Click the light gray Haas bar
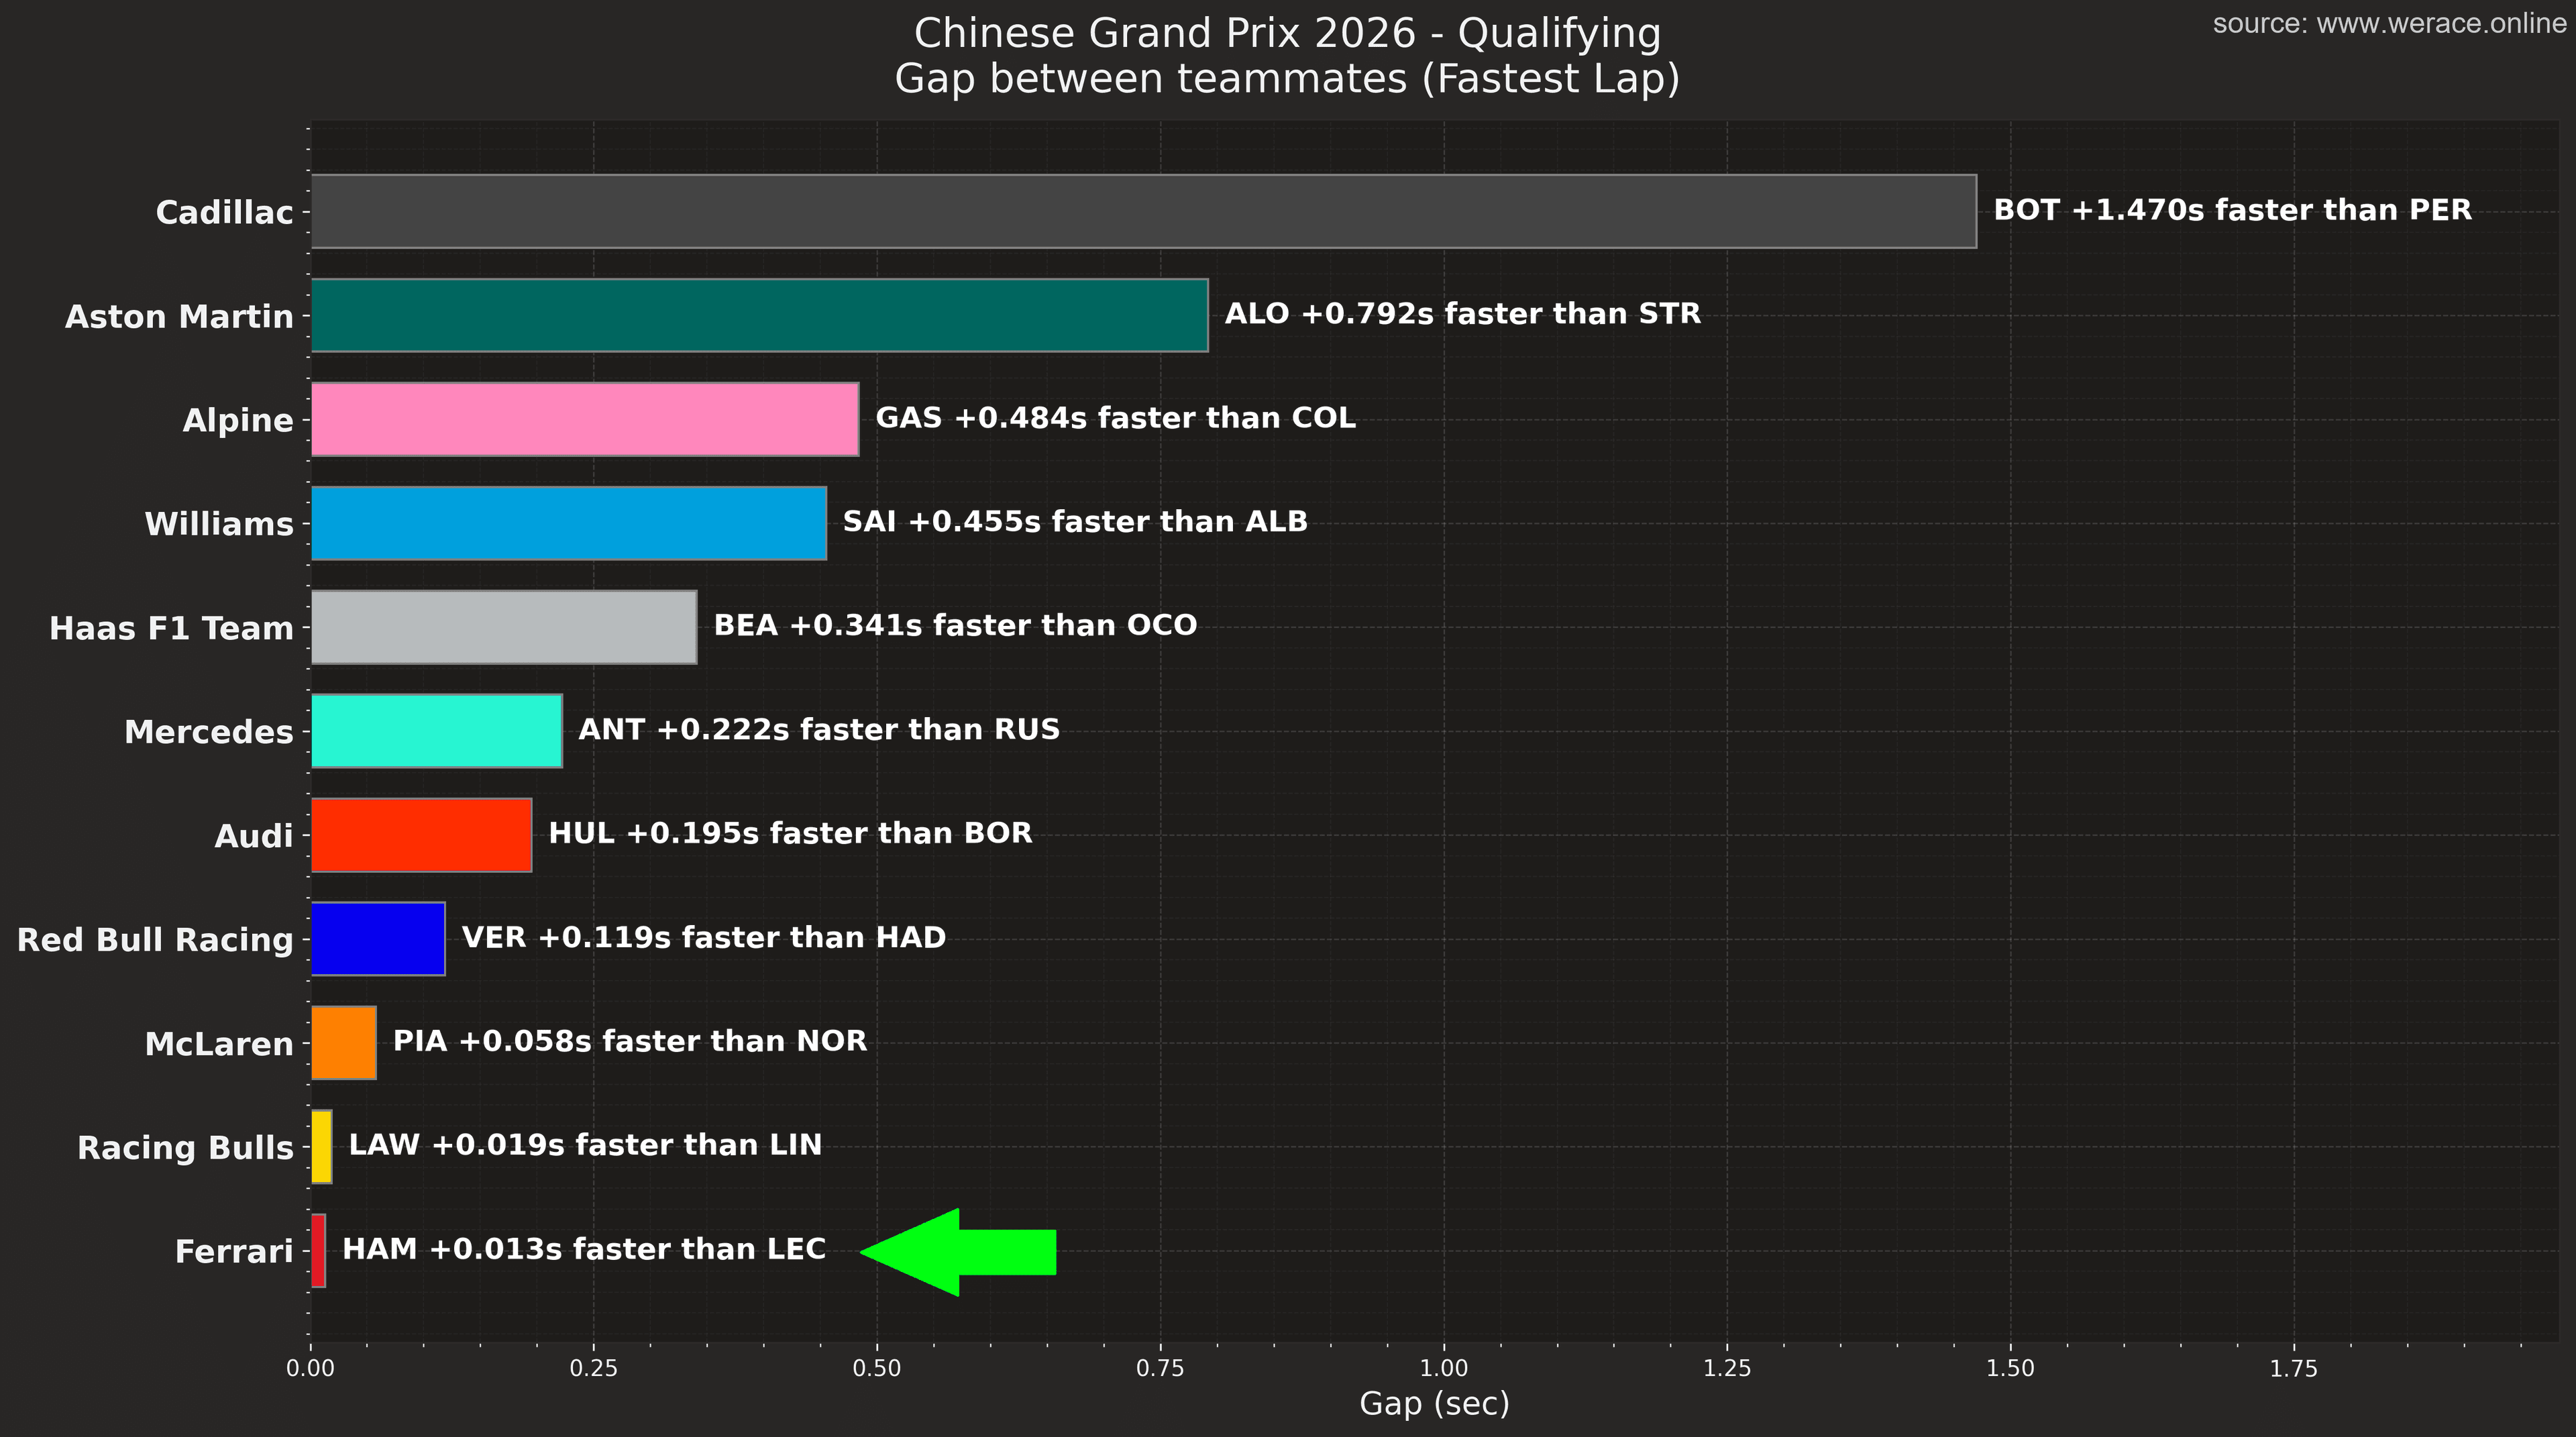The width and height of the screenshot is (2576, 1437). click(503, 627)
